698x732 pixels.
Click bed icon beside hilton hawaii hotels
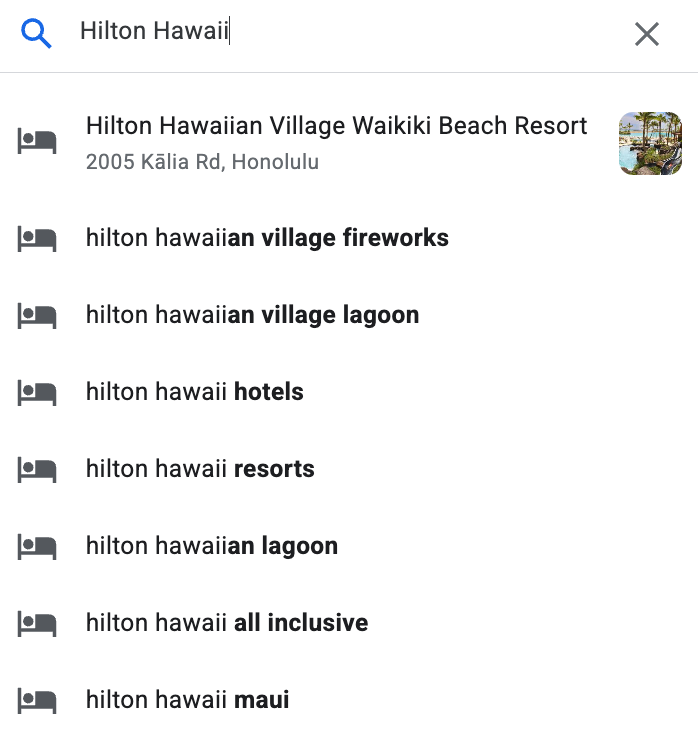pos(37,392)
